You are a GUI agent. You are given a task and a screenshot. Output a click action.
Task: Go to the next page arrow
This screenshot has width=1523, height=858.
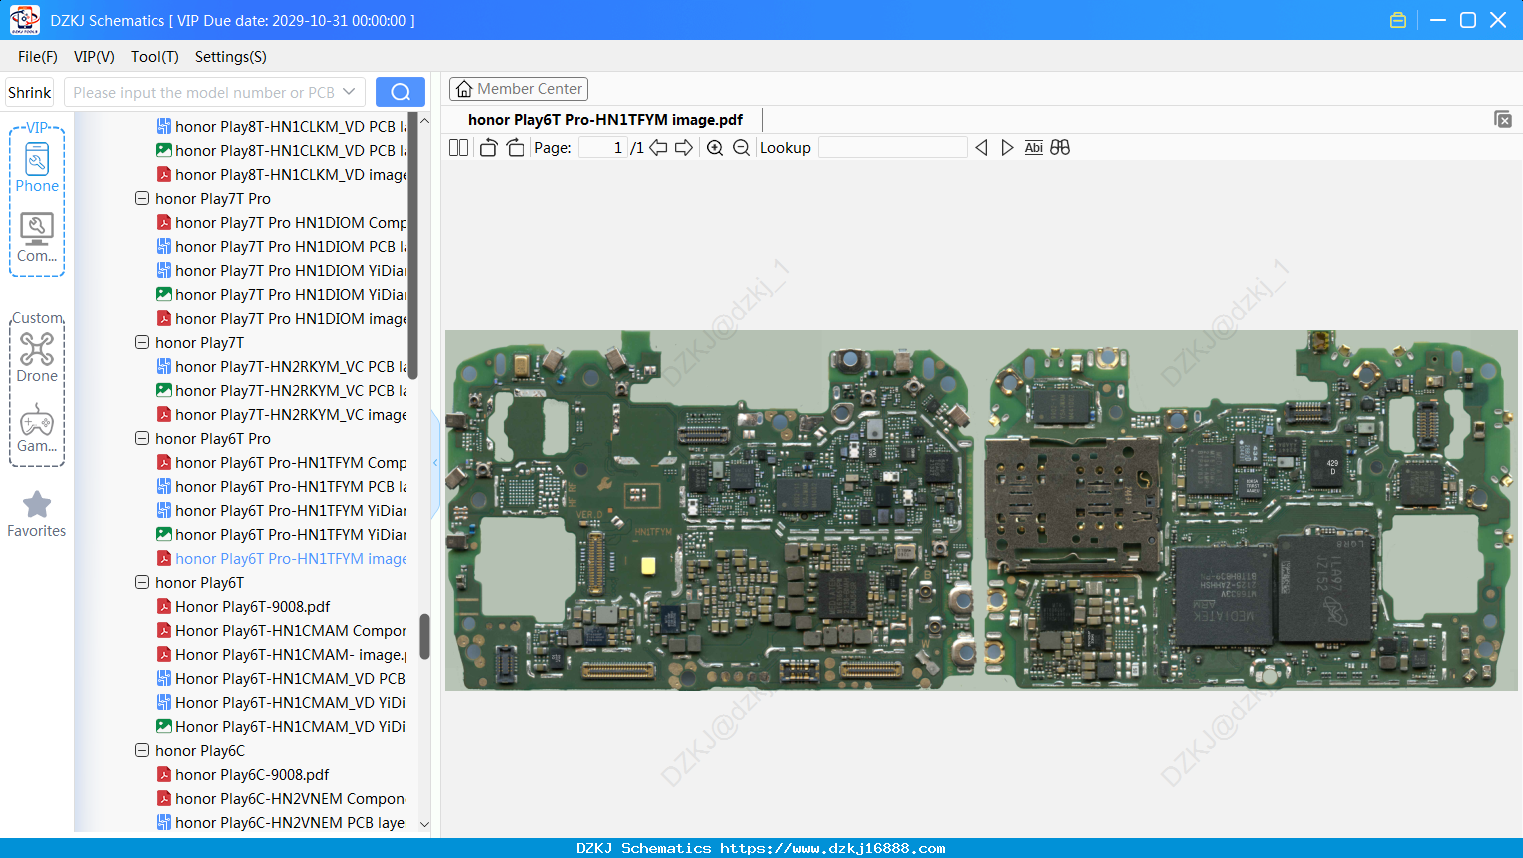[684, 148]
